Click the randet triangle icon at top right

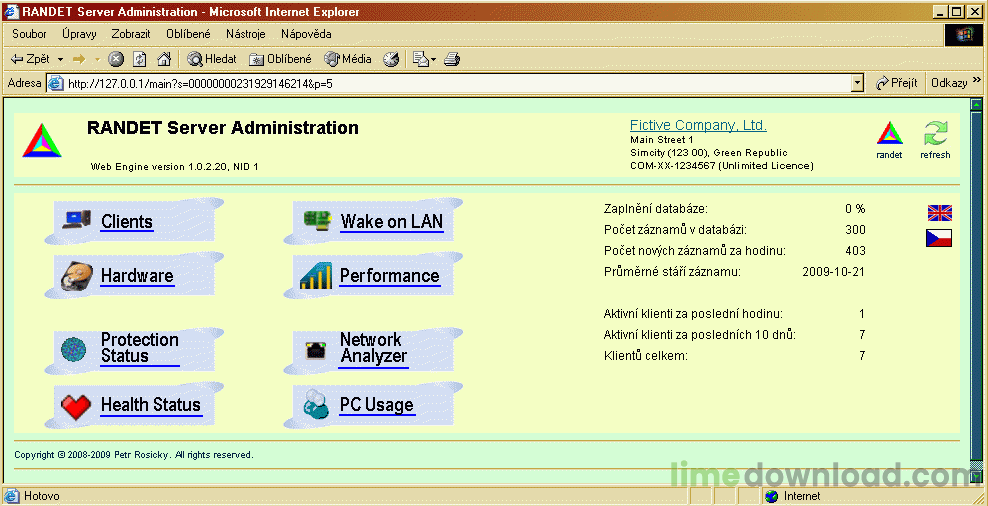coord(890,134)
